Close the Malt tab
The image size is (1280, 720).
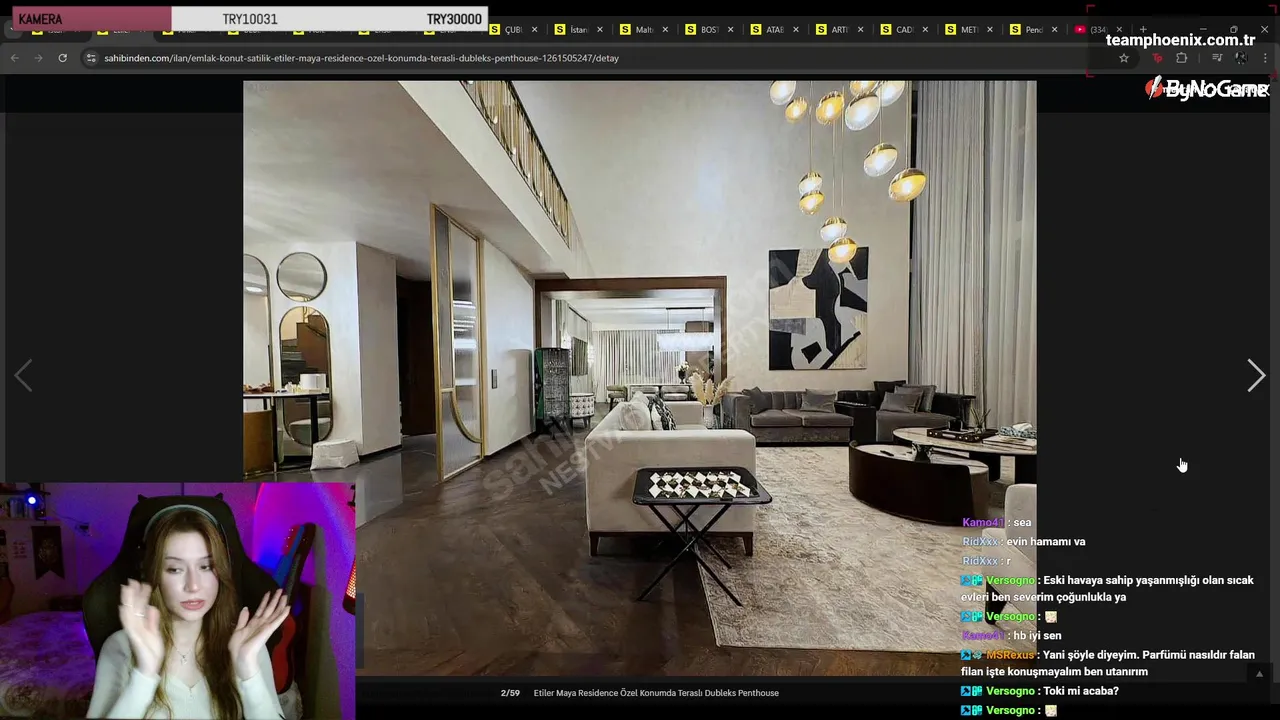pyautogui.click(x=665, y=30)
